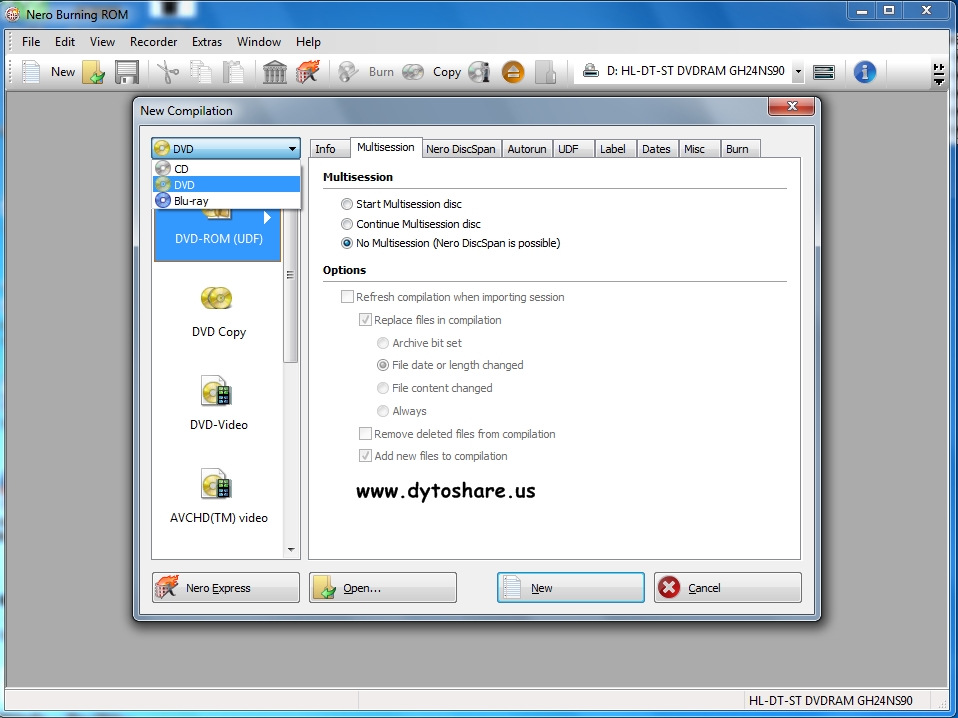Save the compilation using the floppy disk icon
The width and height of the screenshot is (958, 718).
pos(126,71)
